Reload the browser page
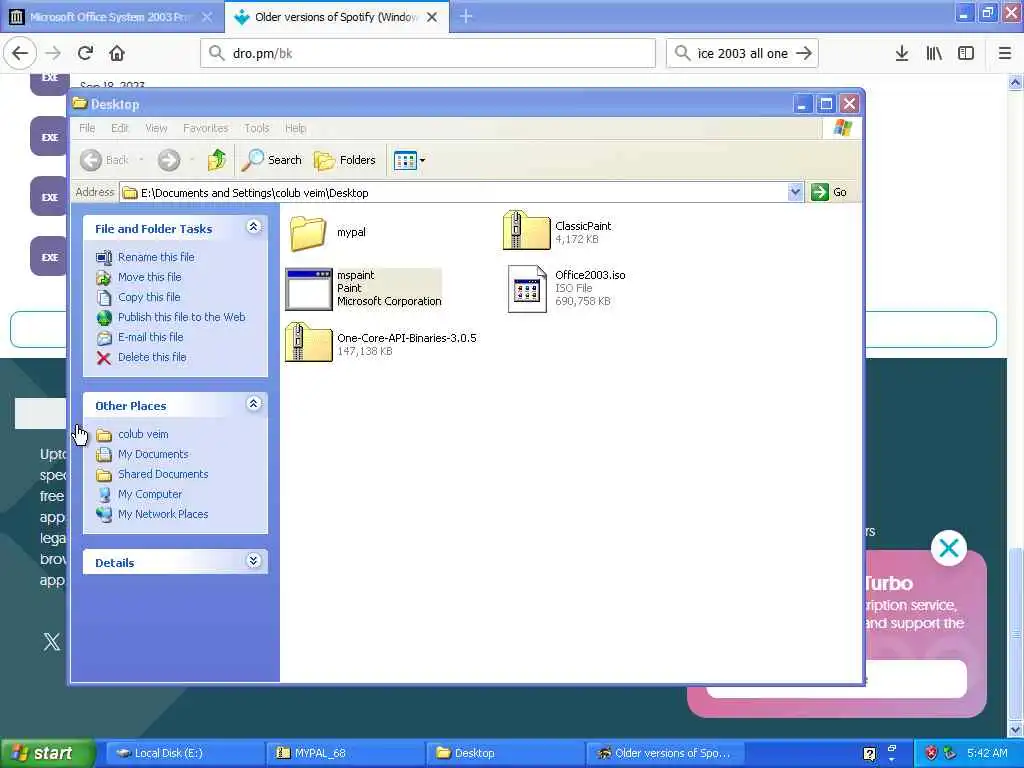1024x768 pixels. (x=86, y=54)
